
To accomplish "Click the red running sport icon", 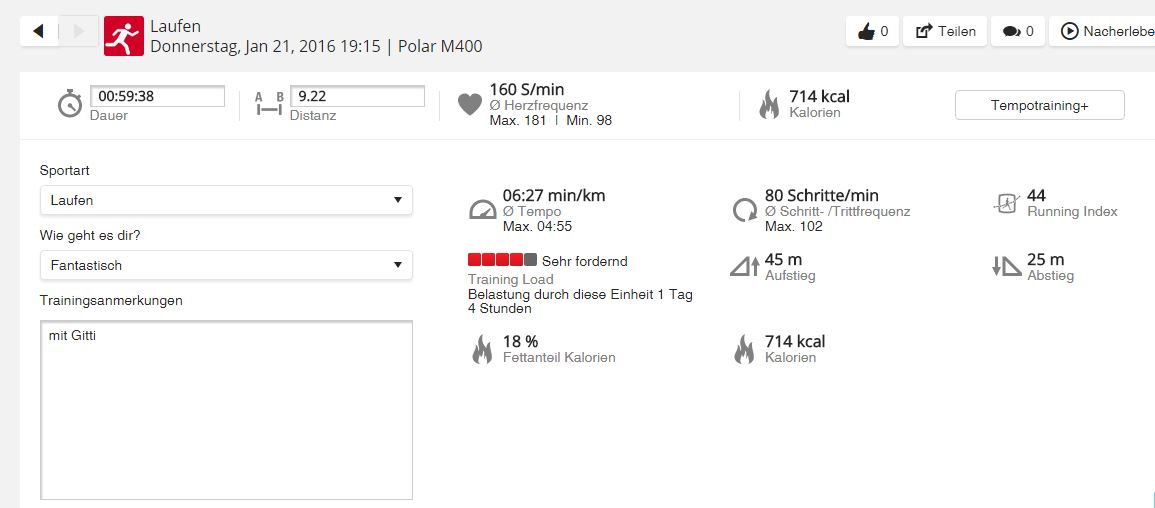I will coord(124,36).
